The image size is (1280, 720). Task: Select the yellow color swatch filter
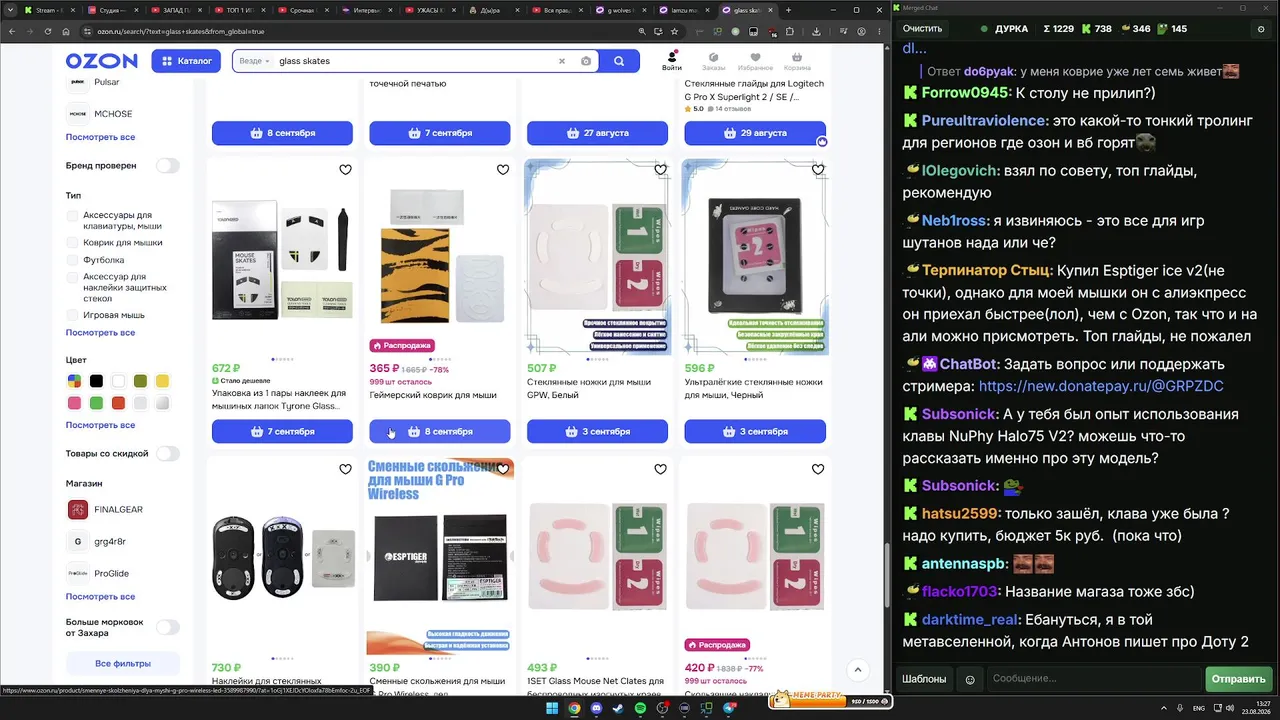pyautogui.click(x=162, y=381)
